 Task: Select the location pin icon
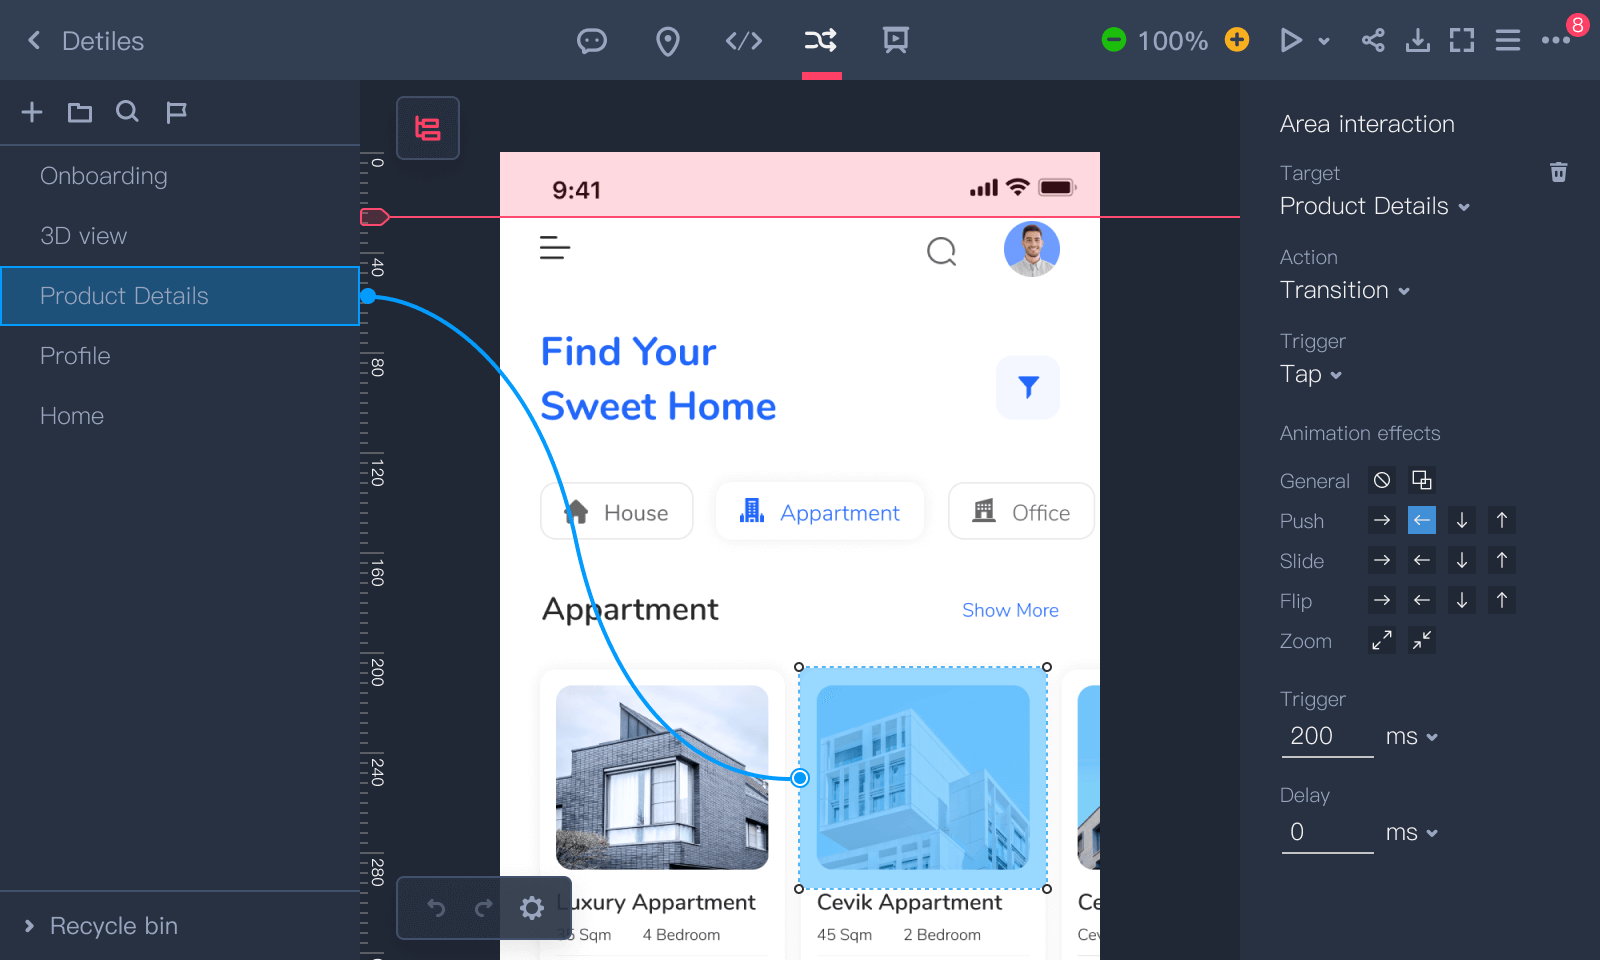click(x=667, y=41)
